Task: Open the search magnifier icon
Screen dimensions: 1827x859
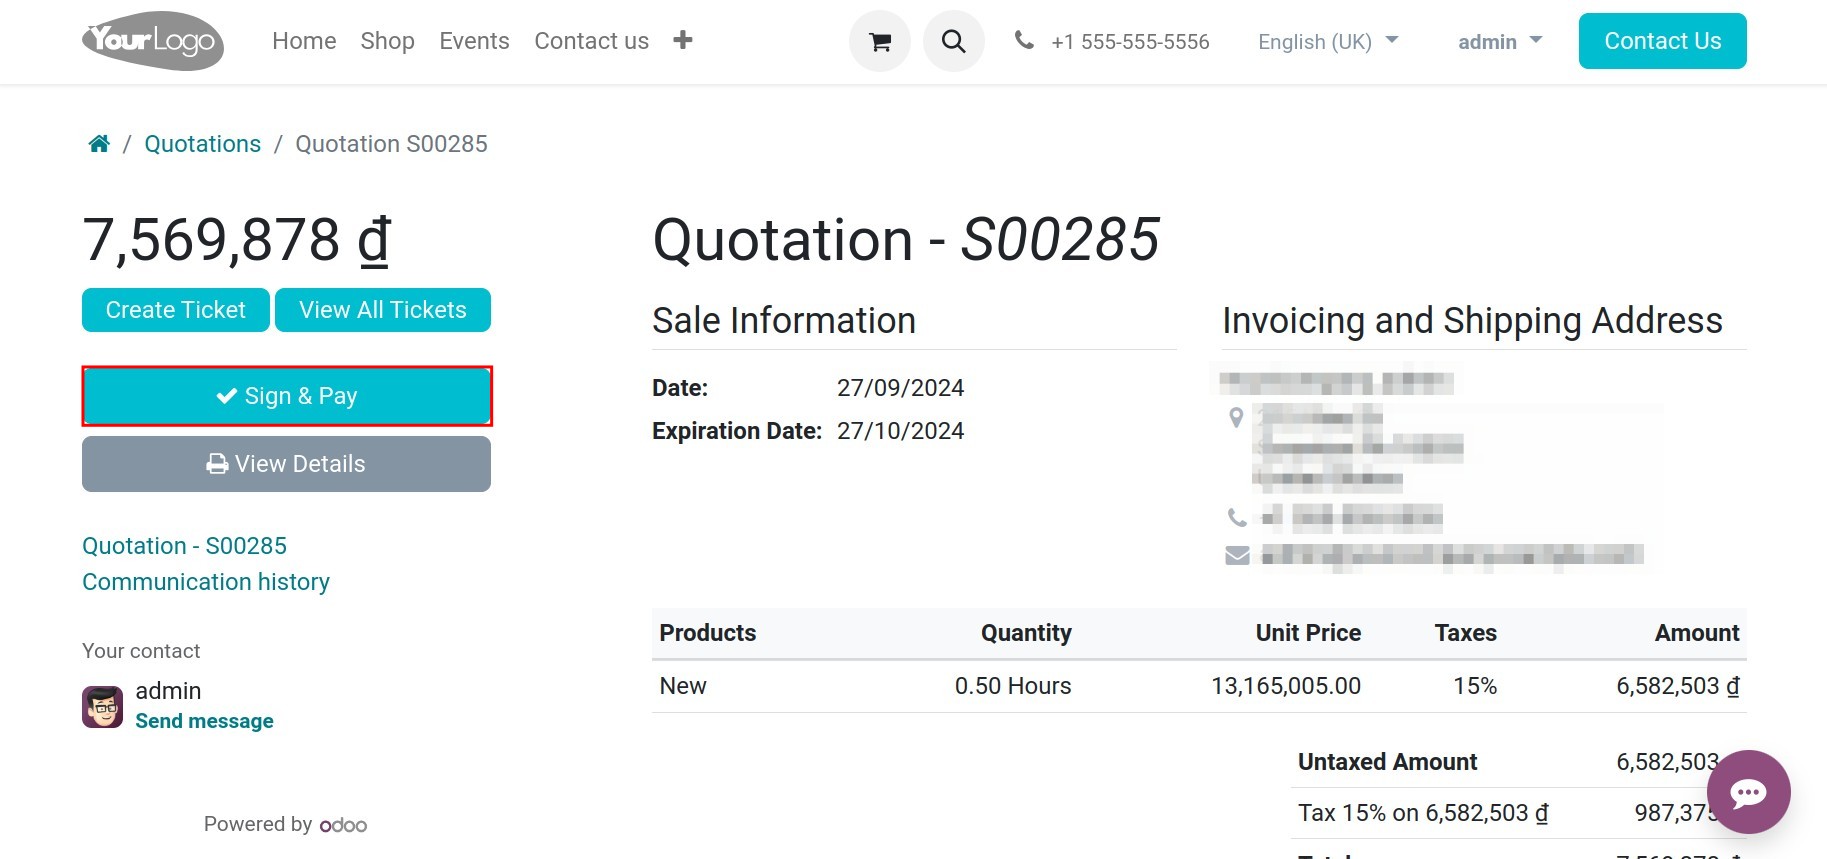Action: pyautogui.click(x=954, y=41)
